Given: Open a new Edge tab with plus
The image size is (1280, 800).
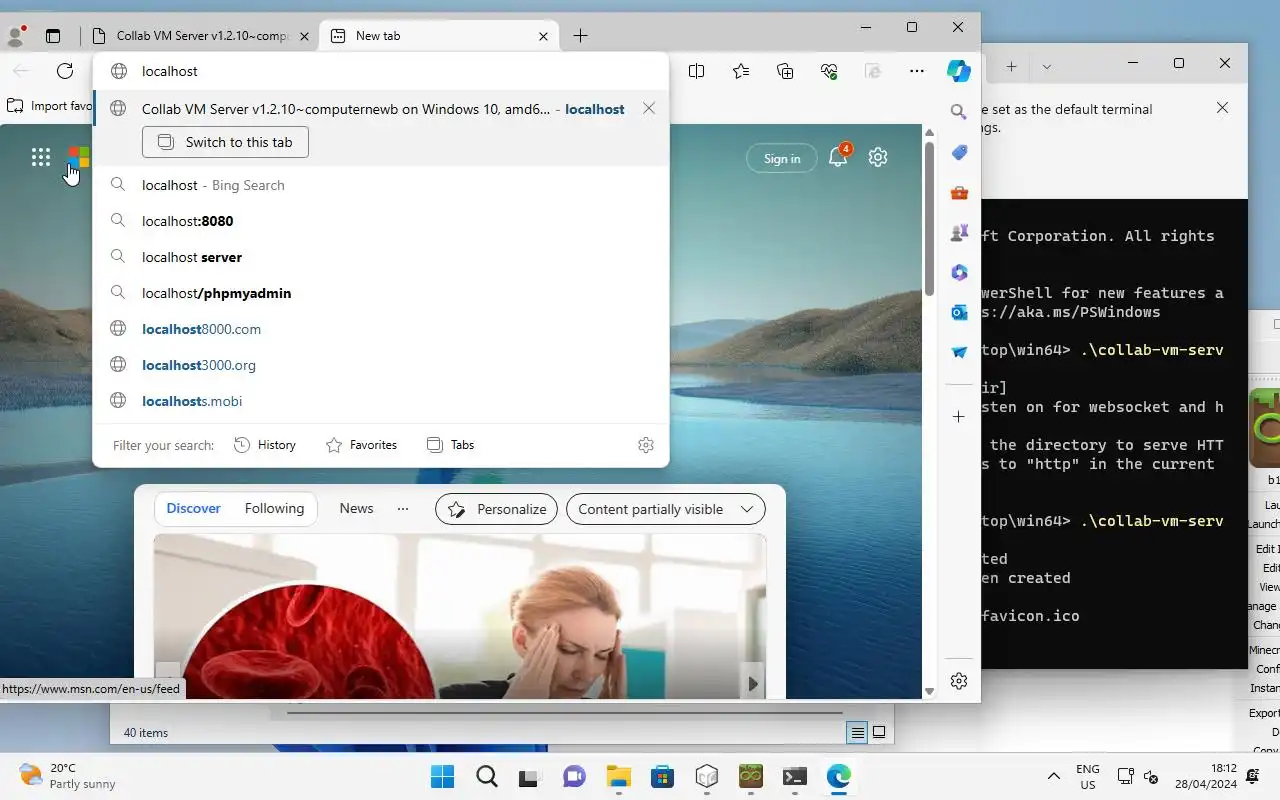Looking at the screenshot, I should pos(580,36).
